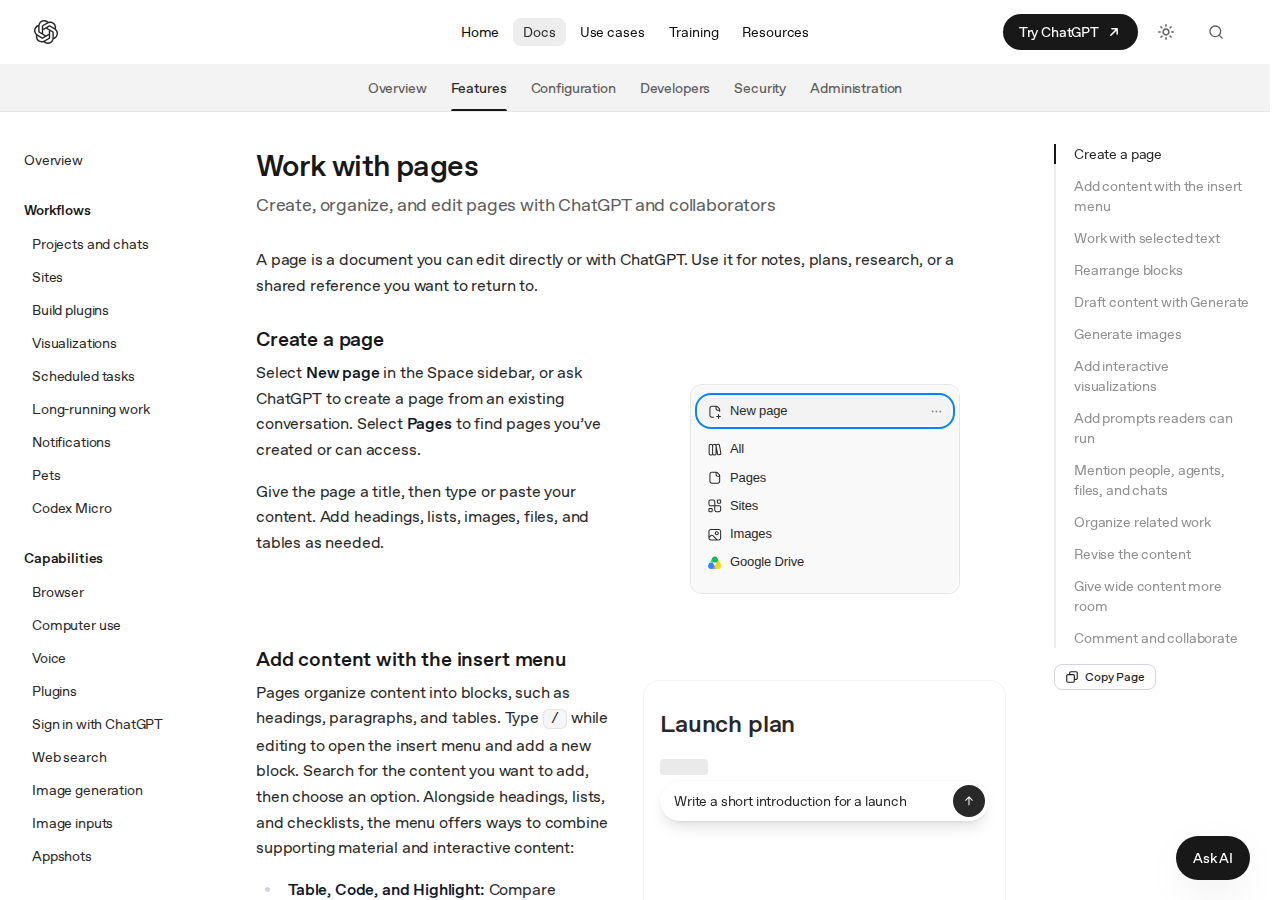Switch to the Developers tab
The image size is (1280, 900).
(675, 88)
